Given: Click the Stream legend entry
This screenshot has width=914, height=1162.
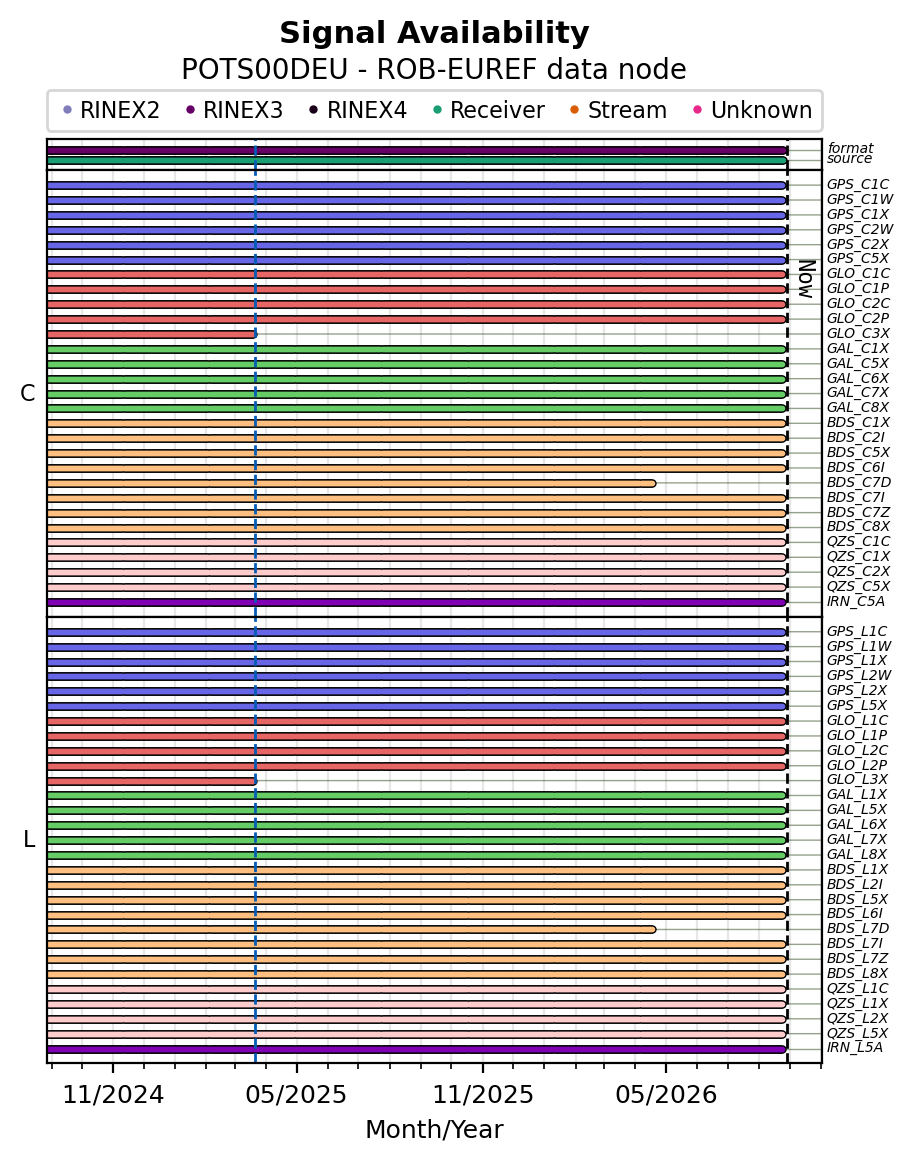Looking at the screenshot, I should click(618, 110).
